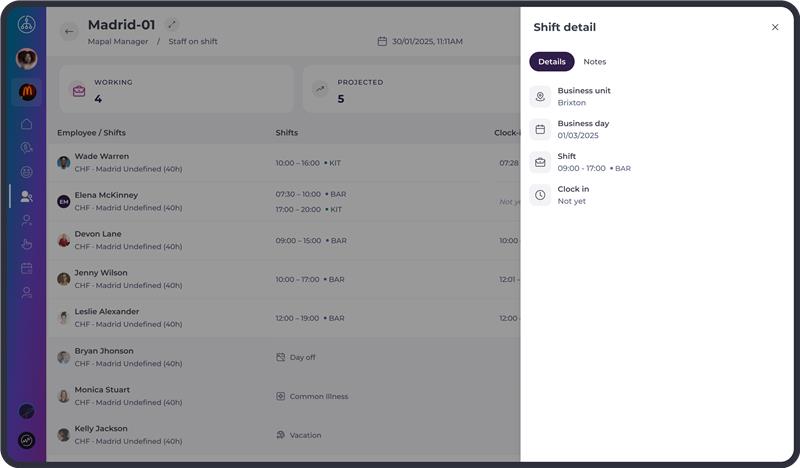
Task: Click the Working stats card
Action: [176, 90]
